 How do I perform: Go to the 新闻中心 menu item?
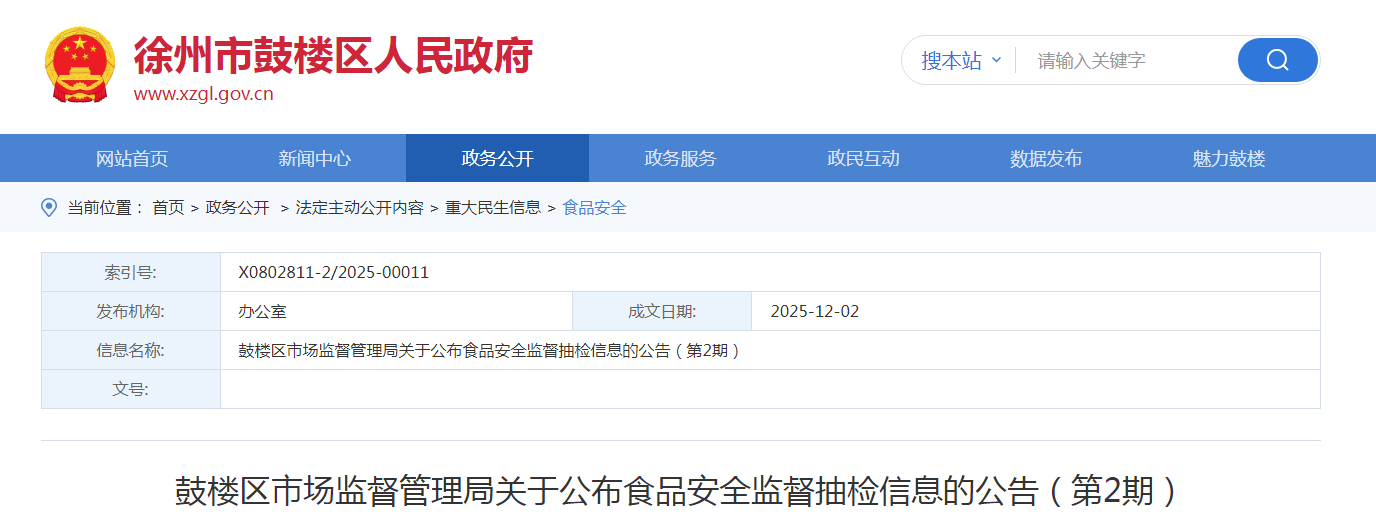coord(314,158)
